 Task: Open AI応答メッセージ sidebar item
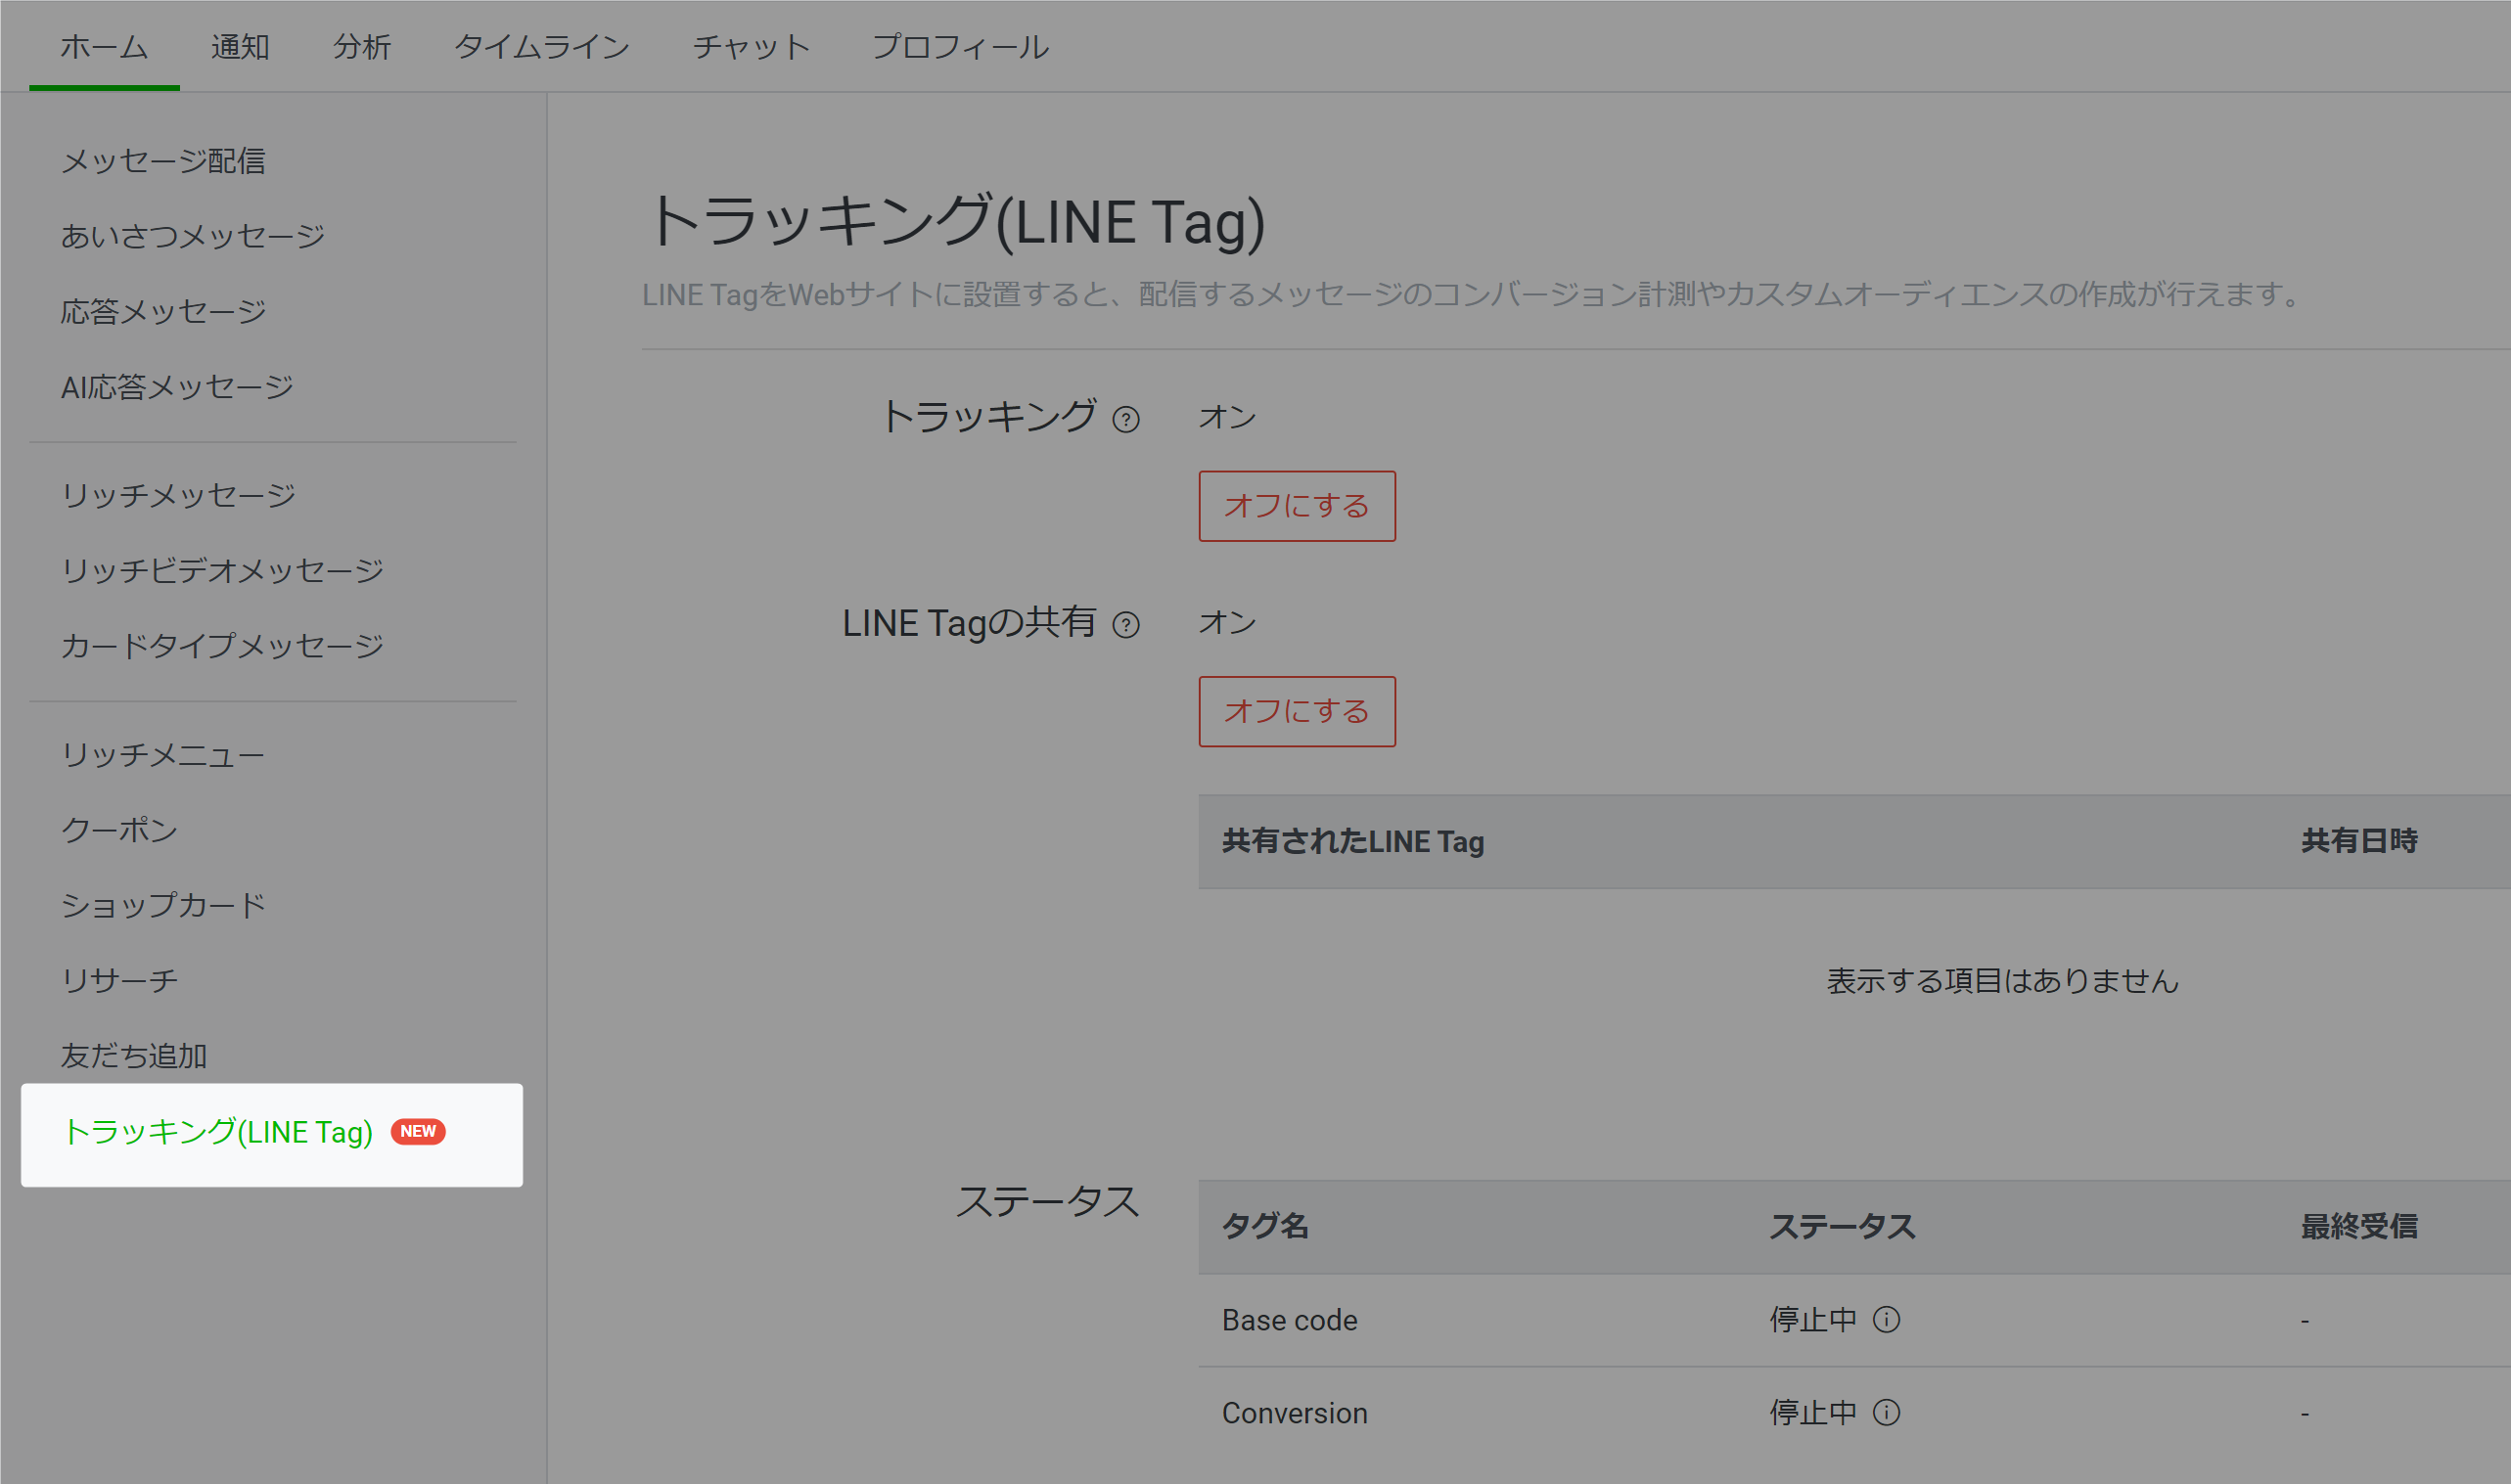click(177, 387)
